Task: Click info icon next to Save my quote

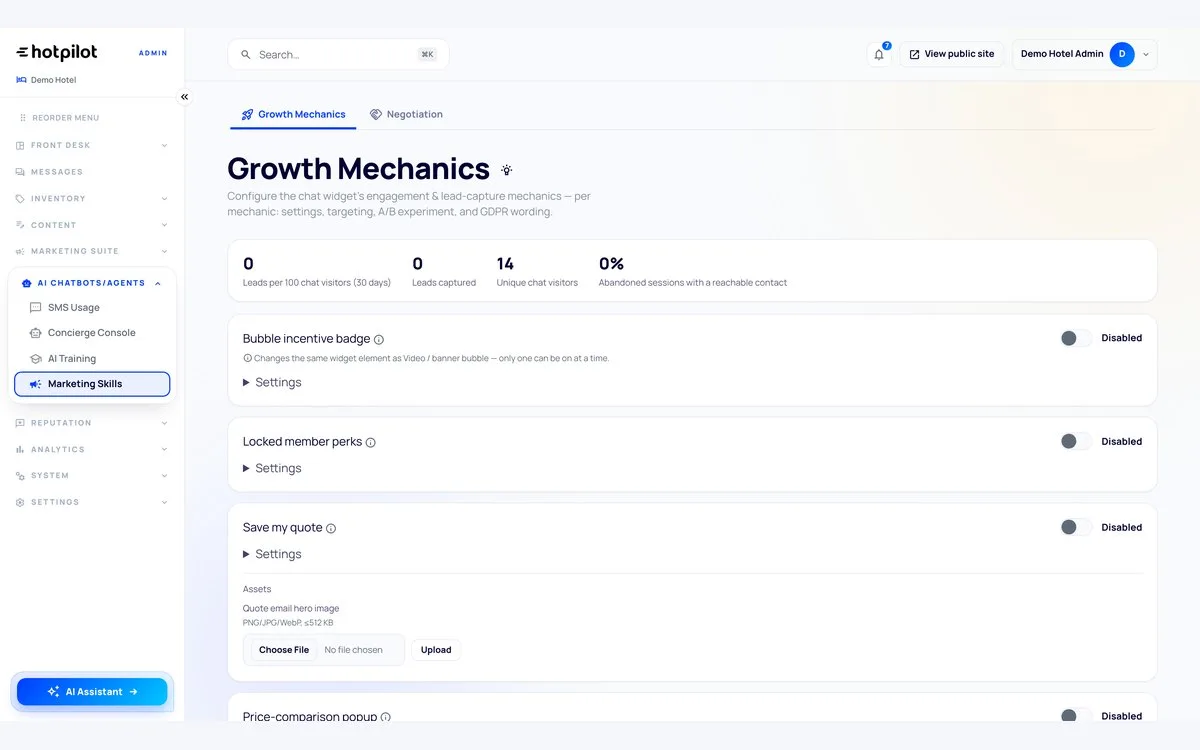Action: [x=331, y=529]
